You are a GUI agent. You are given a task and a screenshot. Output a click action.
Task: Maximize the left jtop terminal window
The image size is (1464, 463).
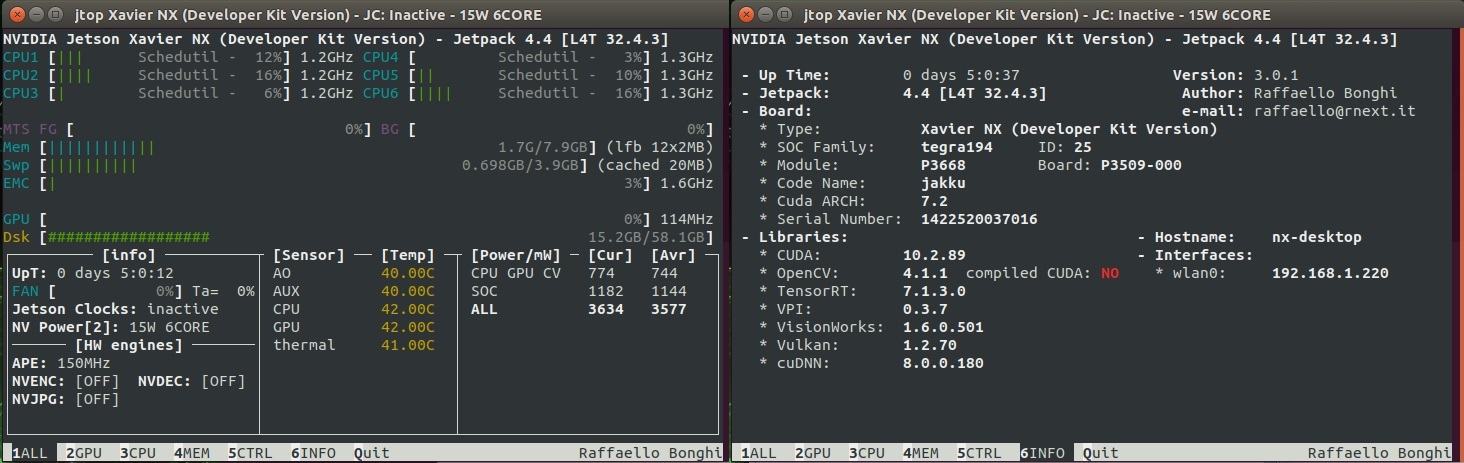click(x=53, y=15)
